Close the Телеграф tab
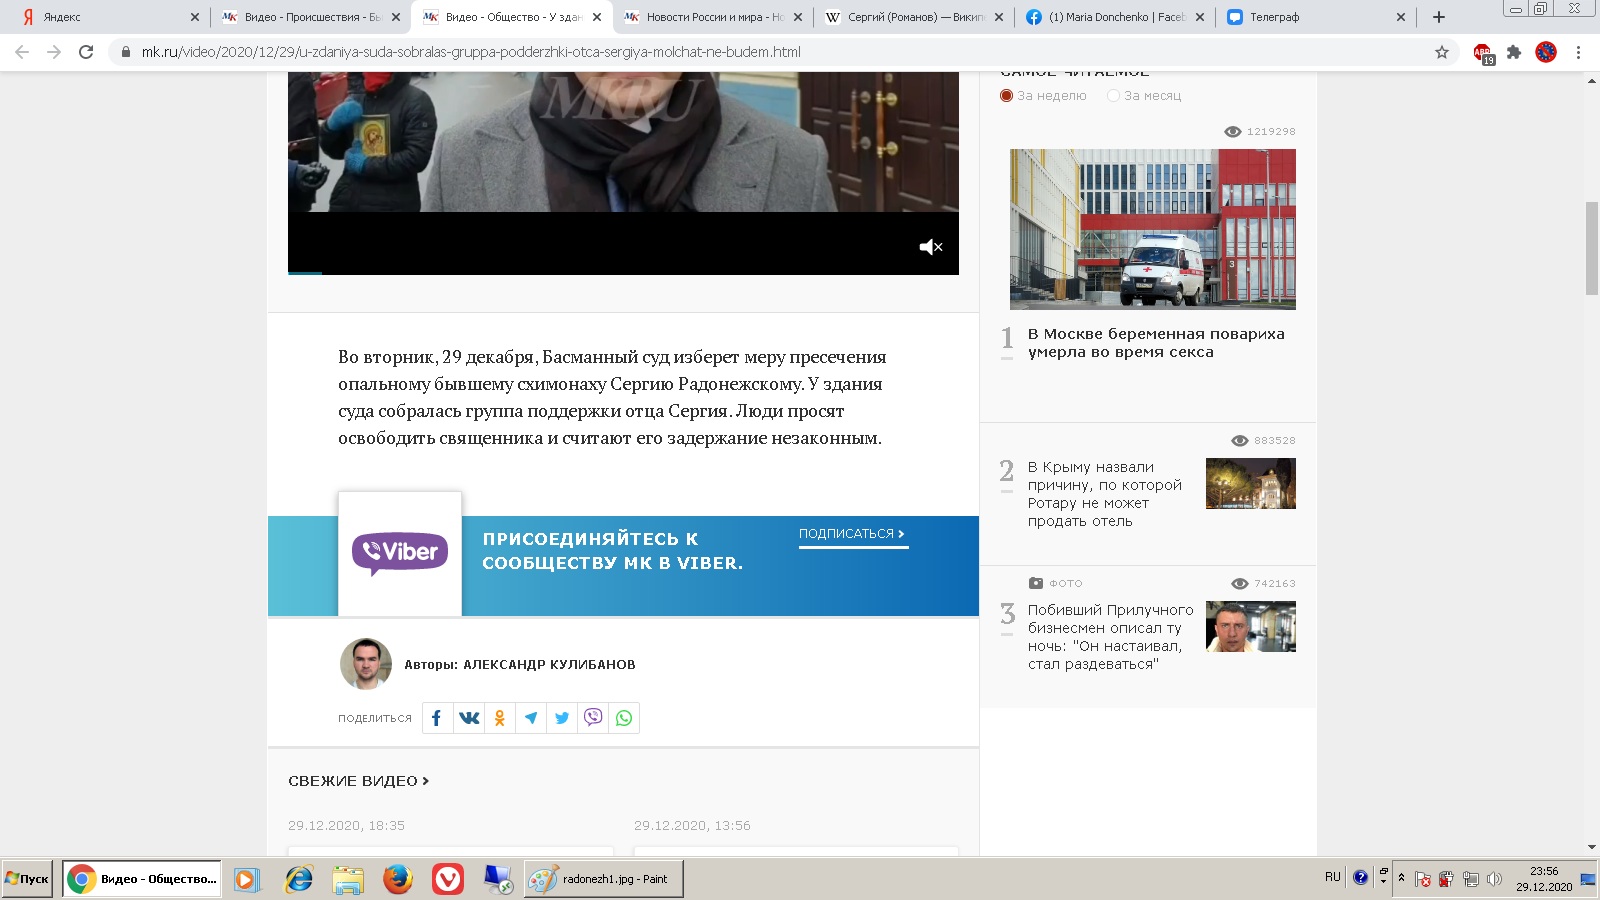1600x900 pixels. pos(1400,17)
